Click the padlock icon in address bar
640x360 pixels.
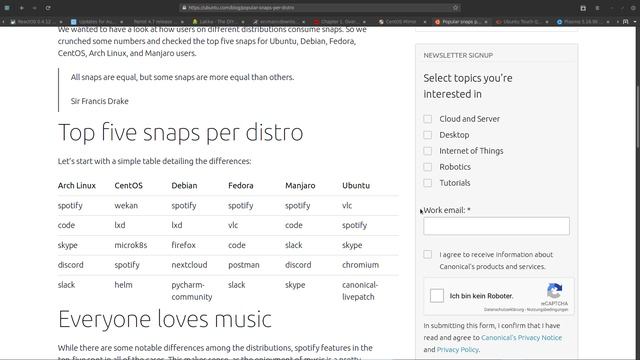click(x=184, y=7)
